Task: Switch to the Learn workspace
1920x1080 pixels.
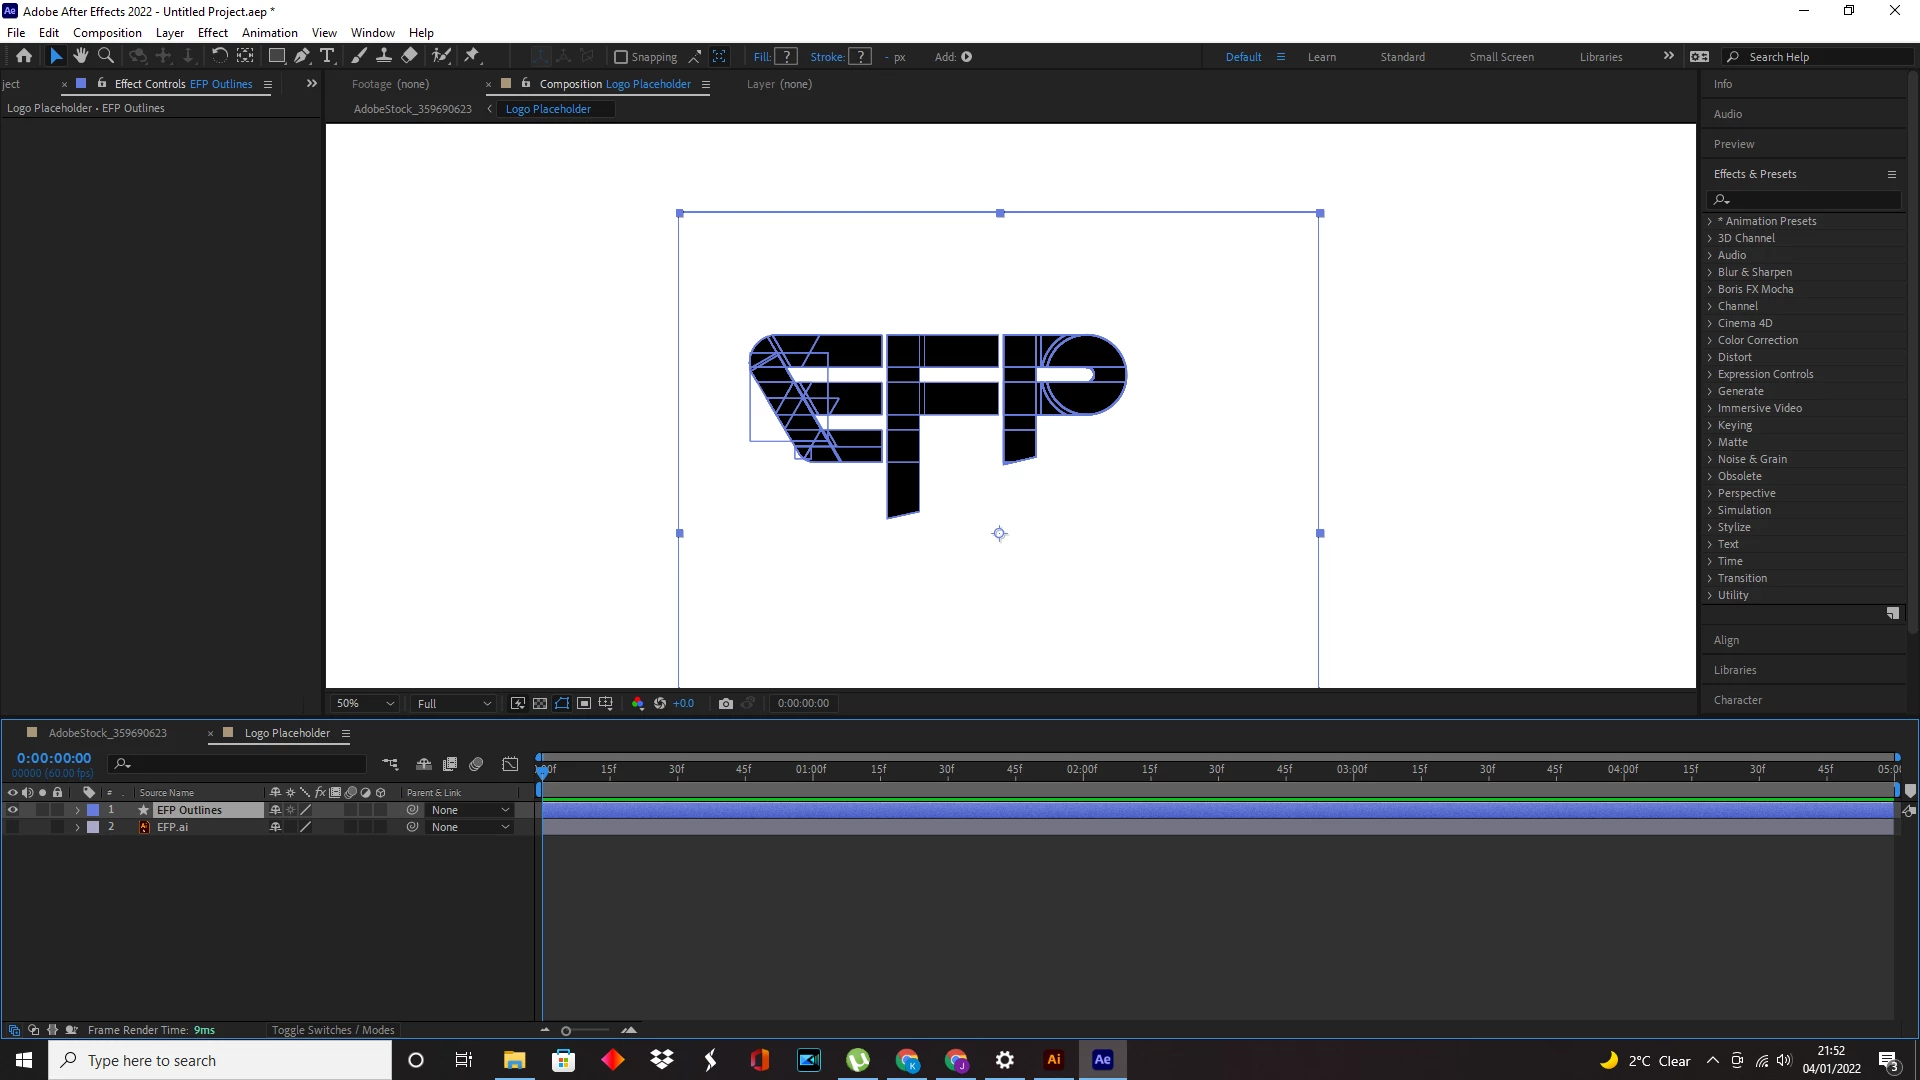Action: (x=1321, y=57)
